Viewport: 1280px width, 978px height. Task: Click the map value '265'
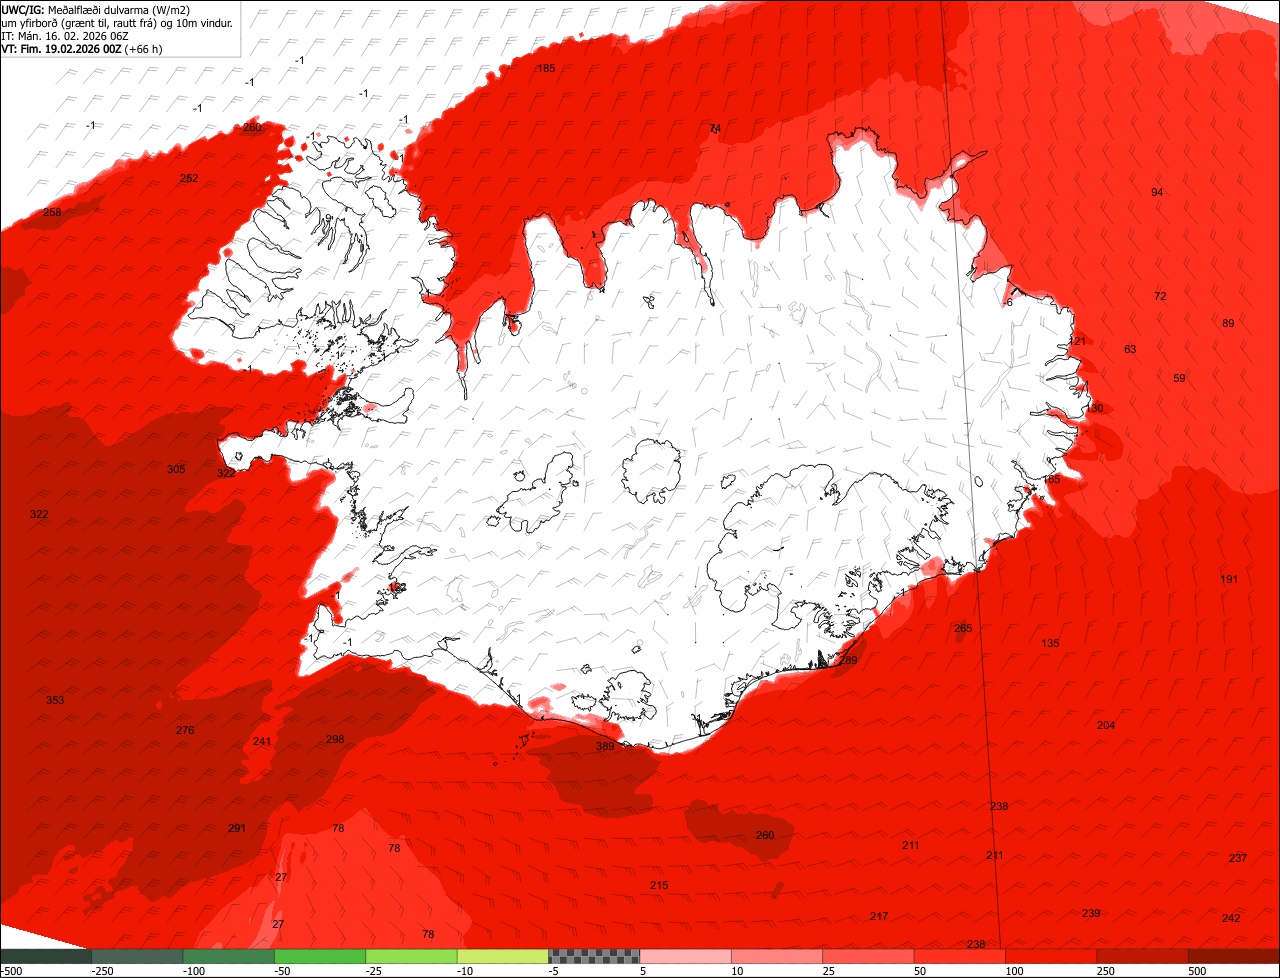pos(963,628)
